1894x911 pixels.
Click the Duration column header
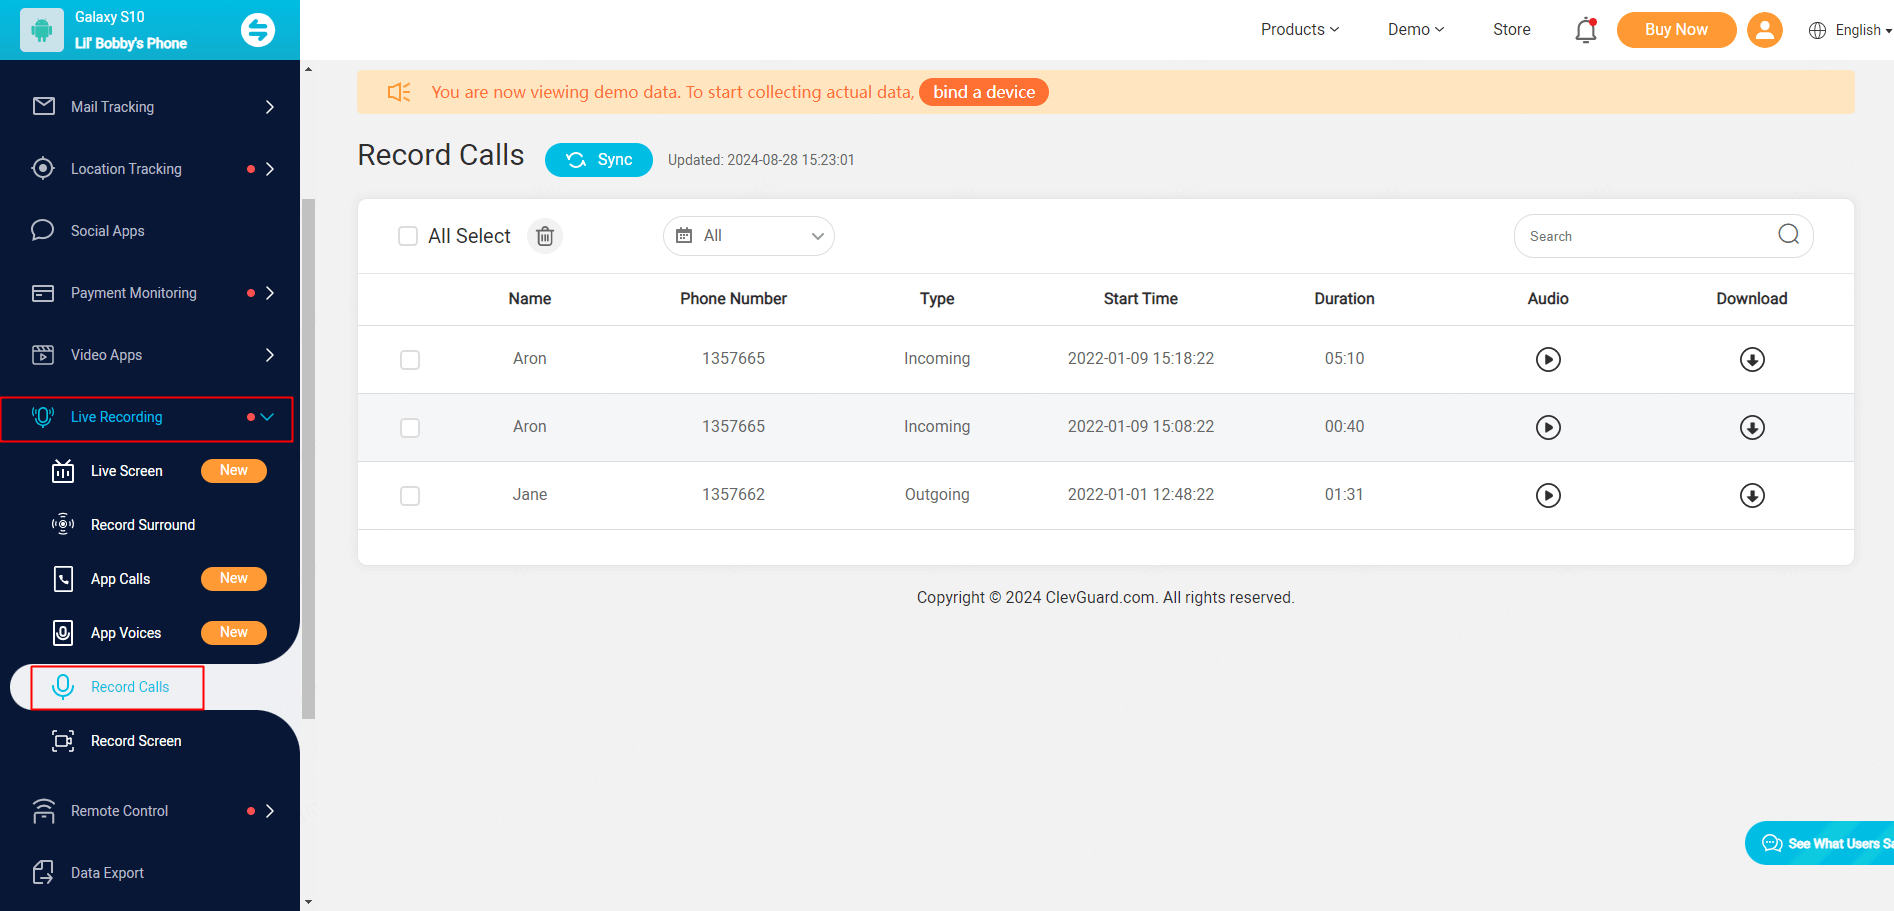tap(1344, 299)
